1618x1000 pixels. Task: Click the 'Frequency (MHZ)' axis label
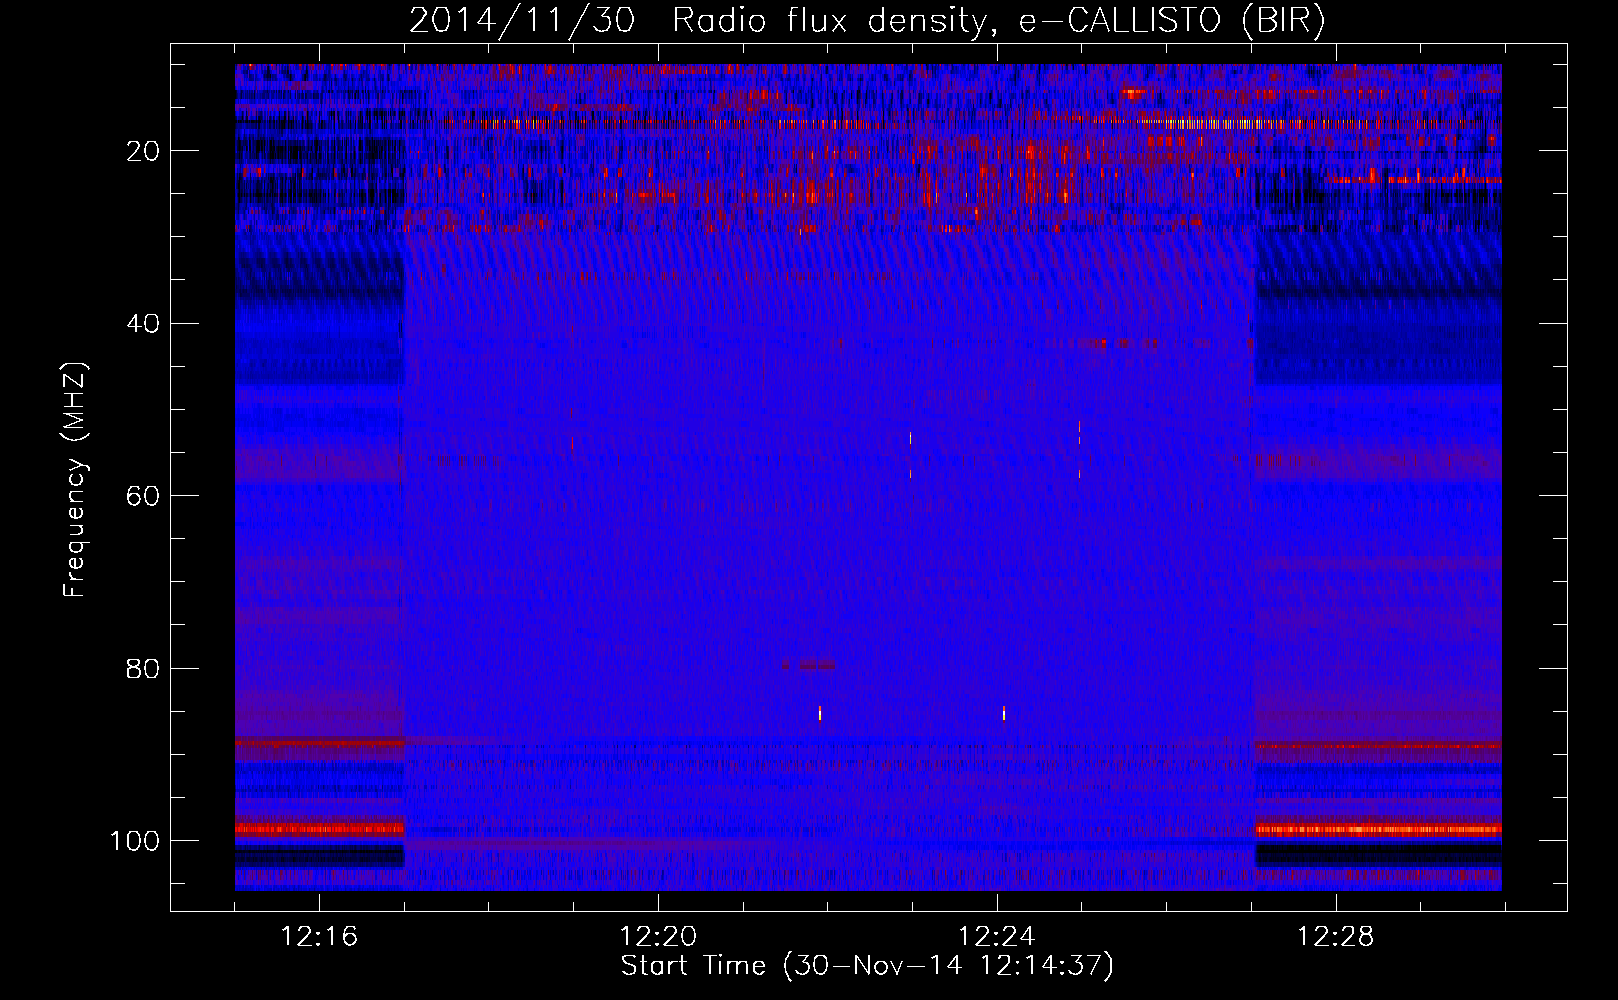(76, 480)
